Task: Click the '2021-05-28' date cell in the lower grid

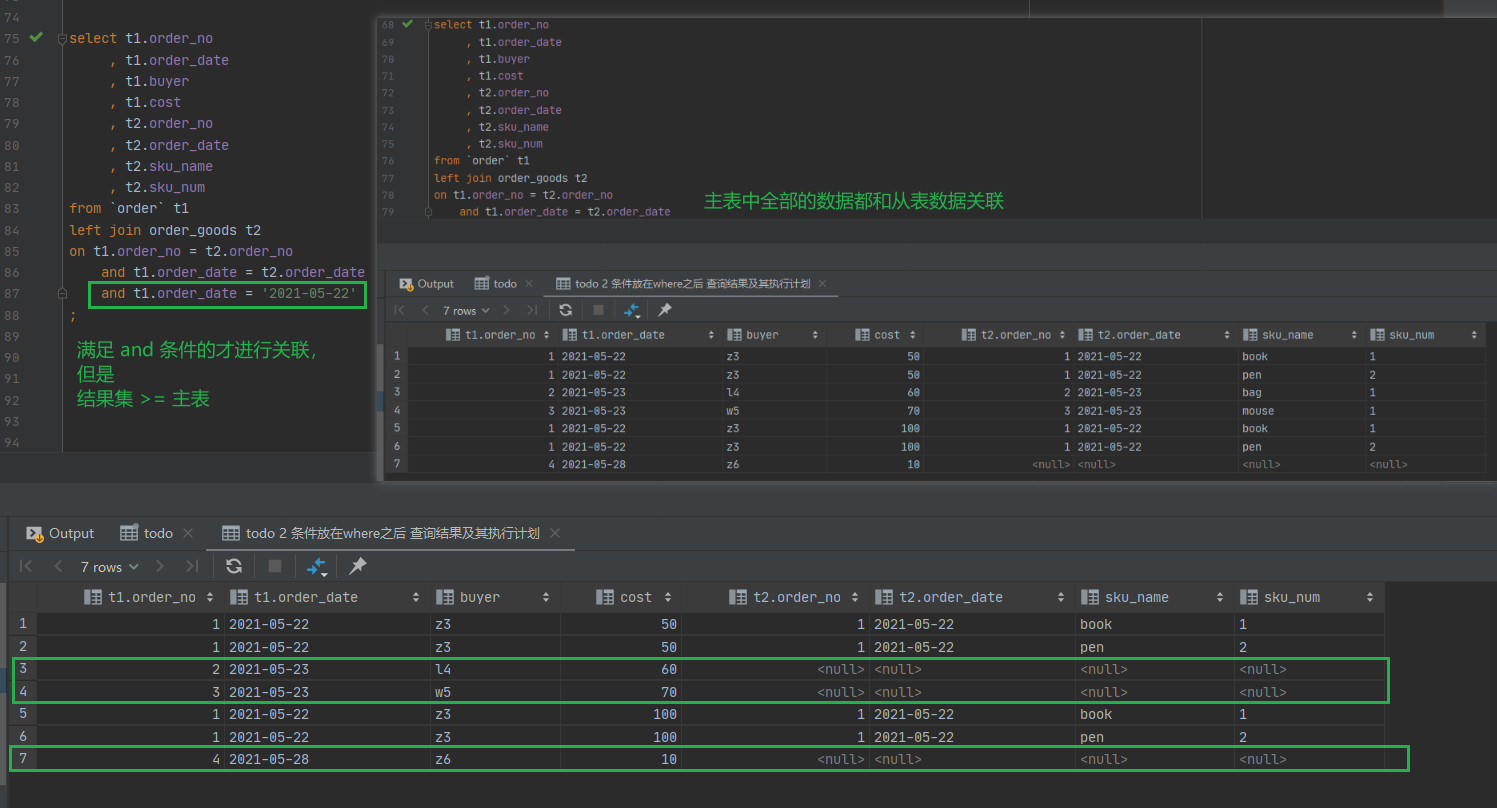Action: [325, 759]
